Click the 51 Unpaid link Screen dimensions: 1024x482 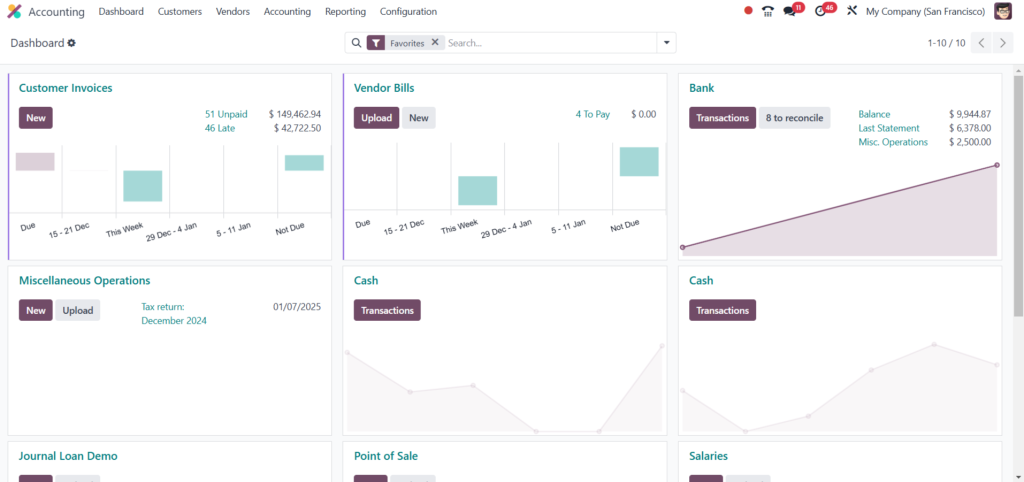coord(226,114)
